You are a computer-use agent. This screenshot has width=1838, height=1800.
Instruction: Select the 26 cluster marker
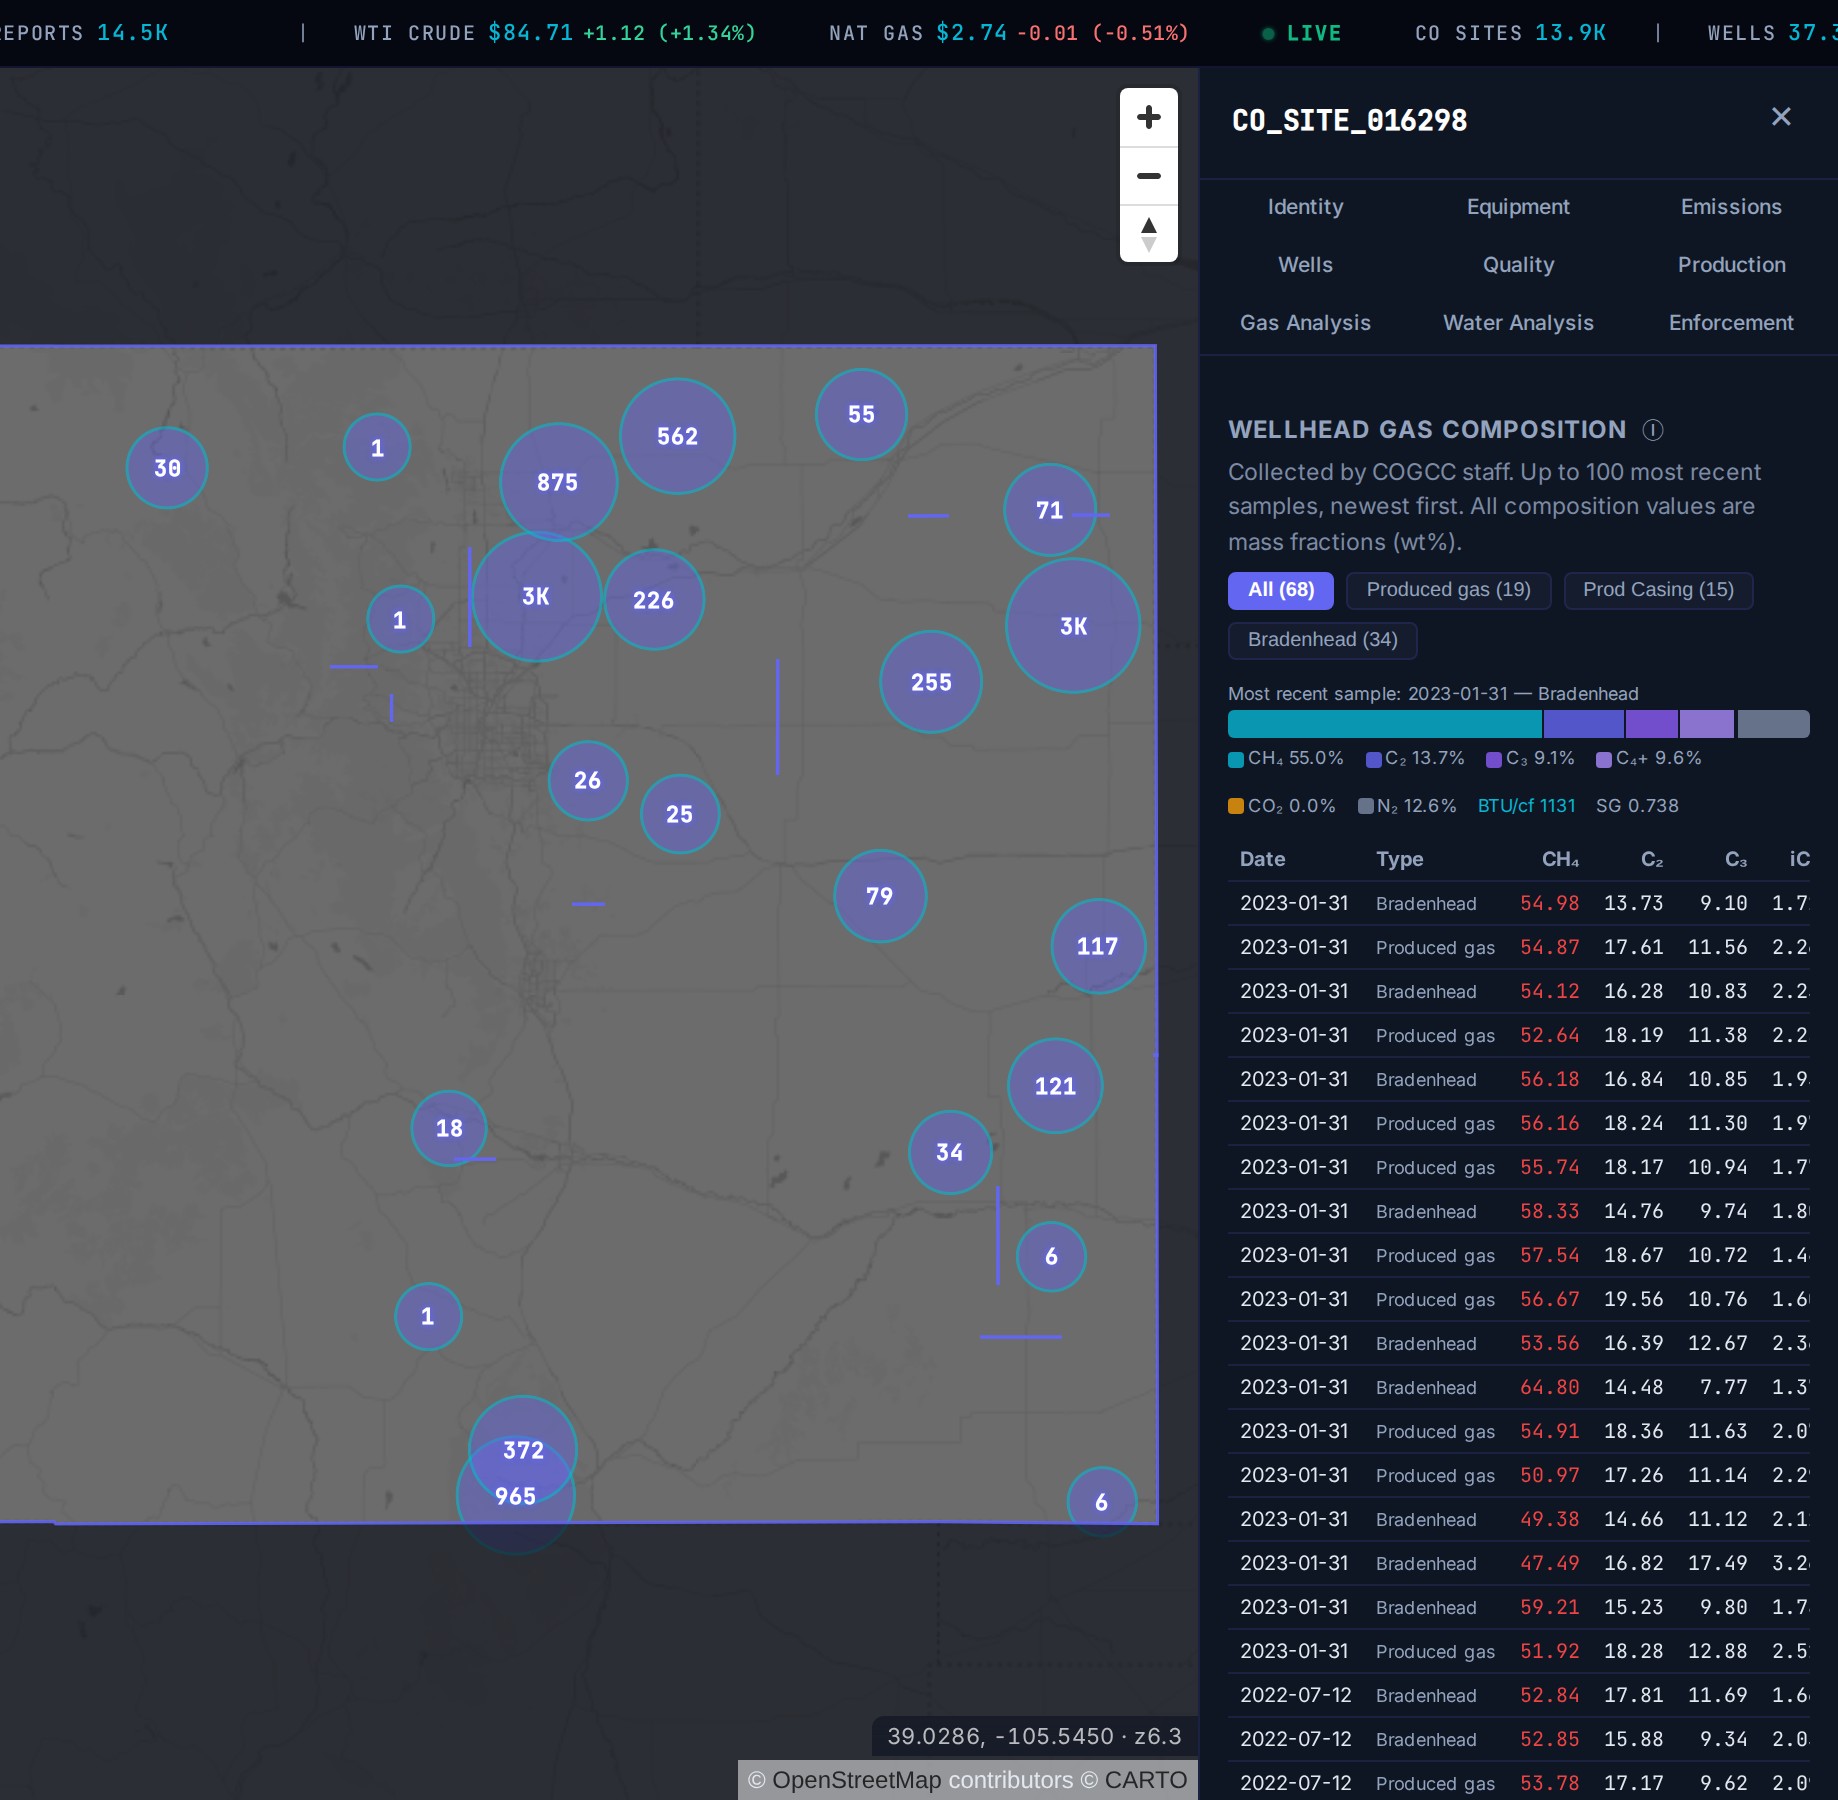coord(587,780)
